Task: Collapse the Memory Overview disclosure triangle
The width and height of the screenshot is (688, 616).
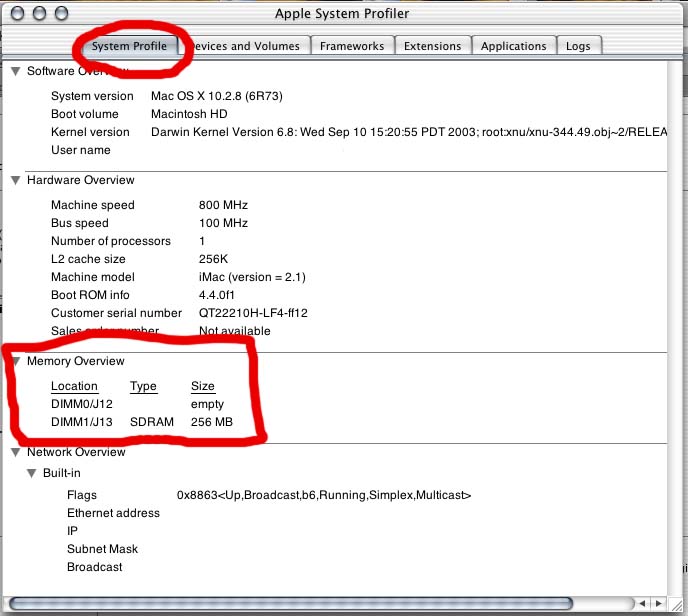Action: 16,361
